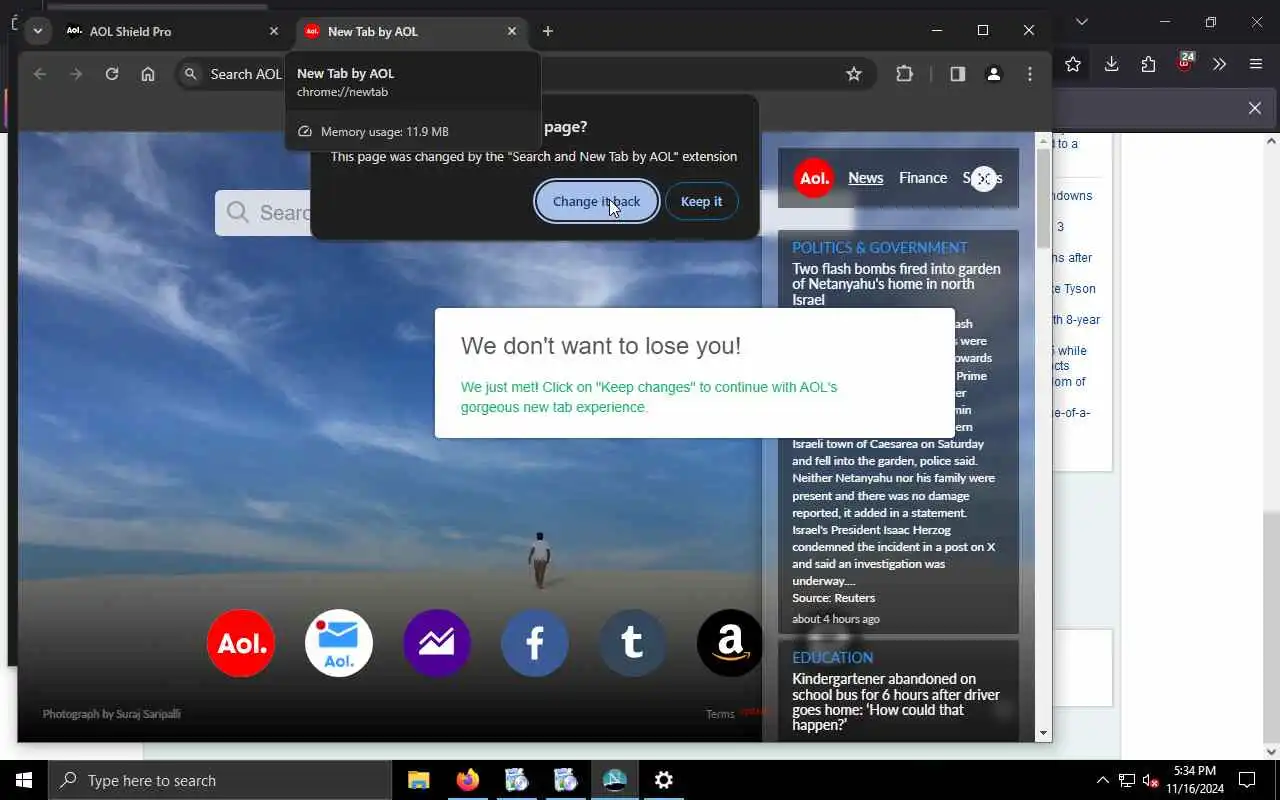Click the scrollbar up arrow in AOL window
Viewport: 1280px width, 800px height.
(x=1043, y=140)
